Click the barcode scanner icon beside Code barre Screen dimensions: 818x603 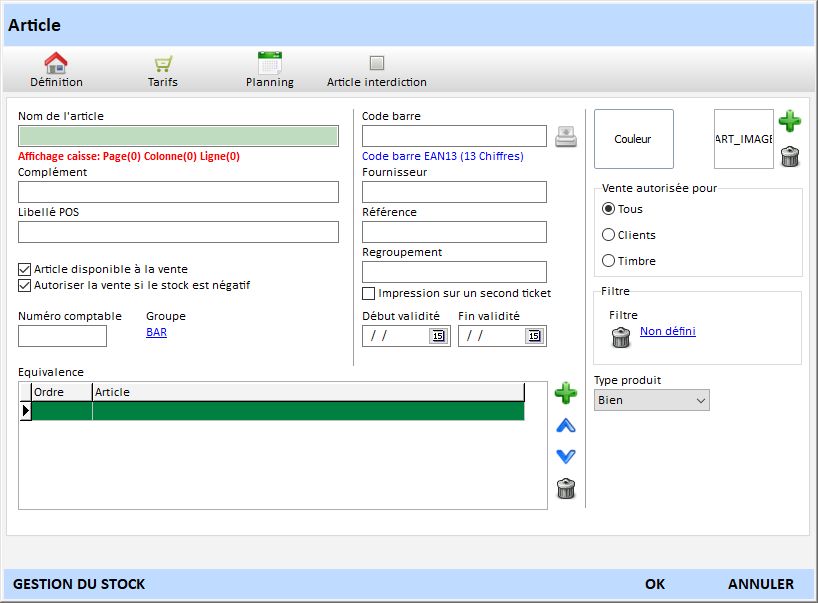coord(566,137)
